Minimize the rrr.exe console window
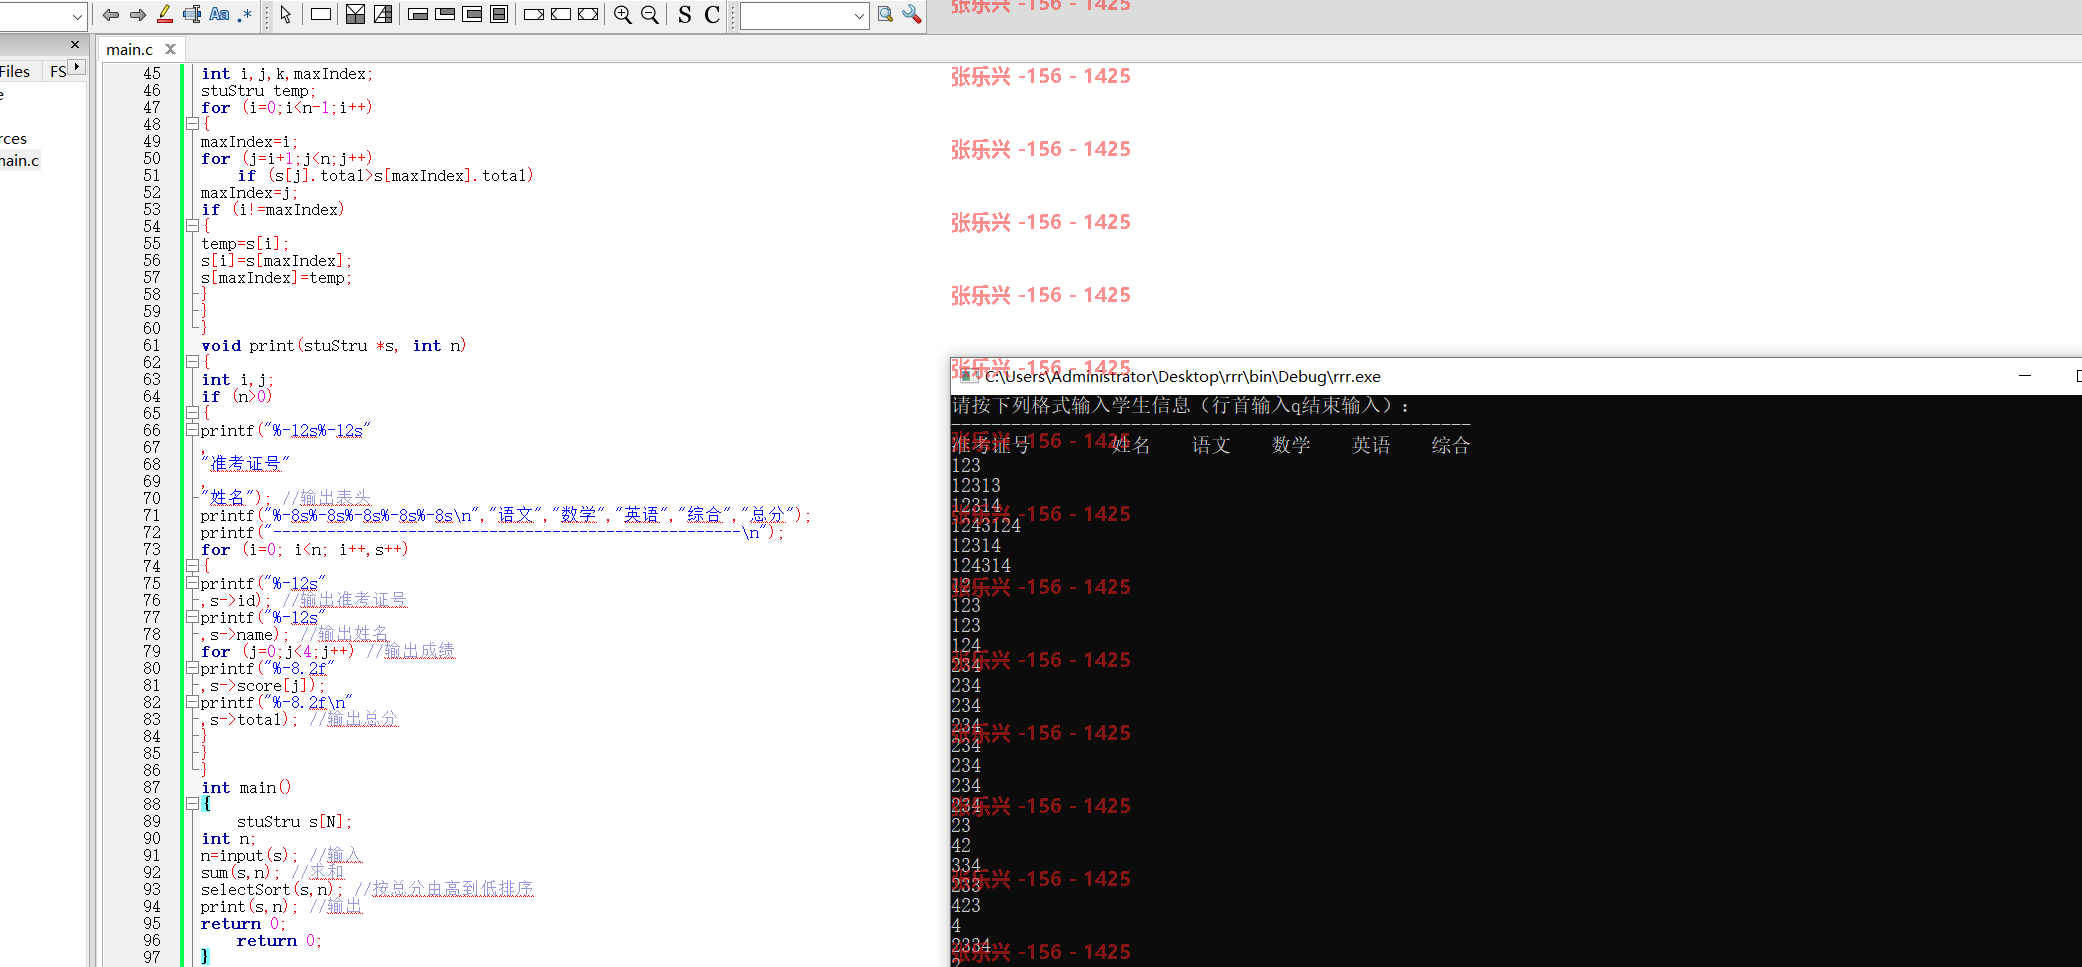 (2025, 376)
